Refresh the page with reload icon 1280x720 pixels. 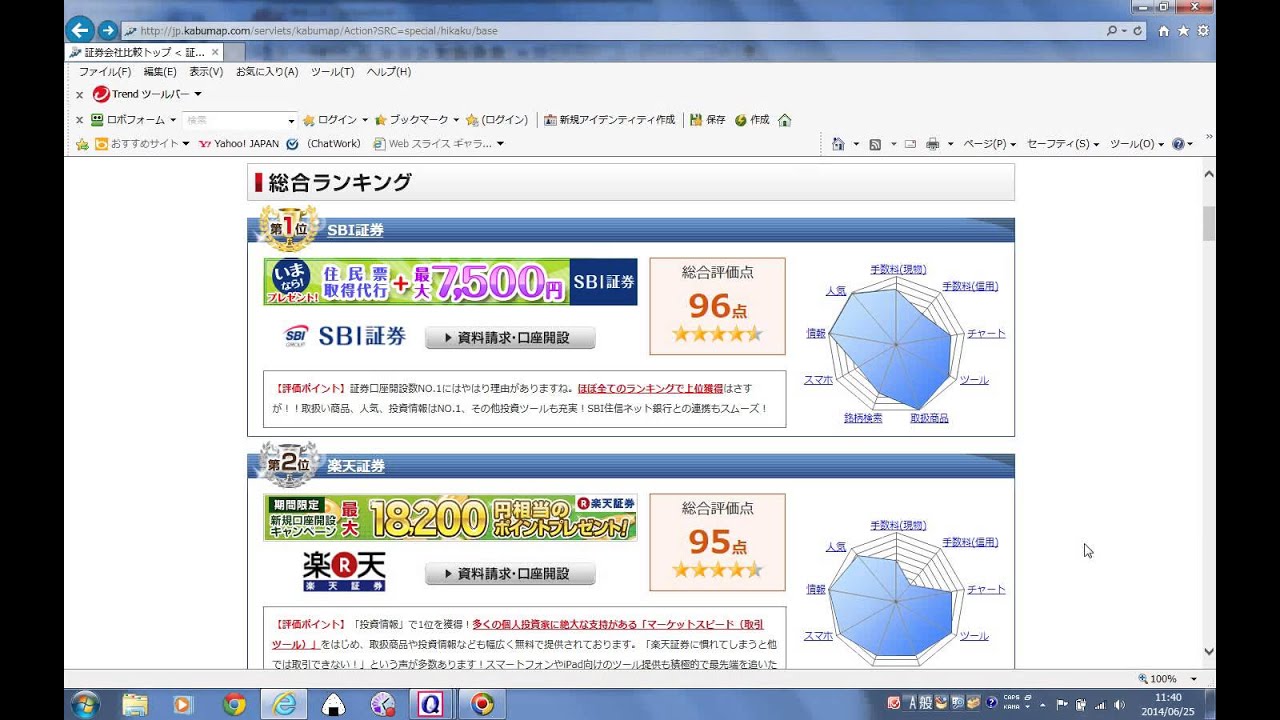[1138, 31]
